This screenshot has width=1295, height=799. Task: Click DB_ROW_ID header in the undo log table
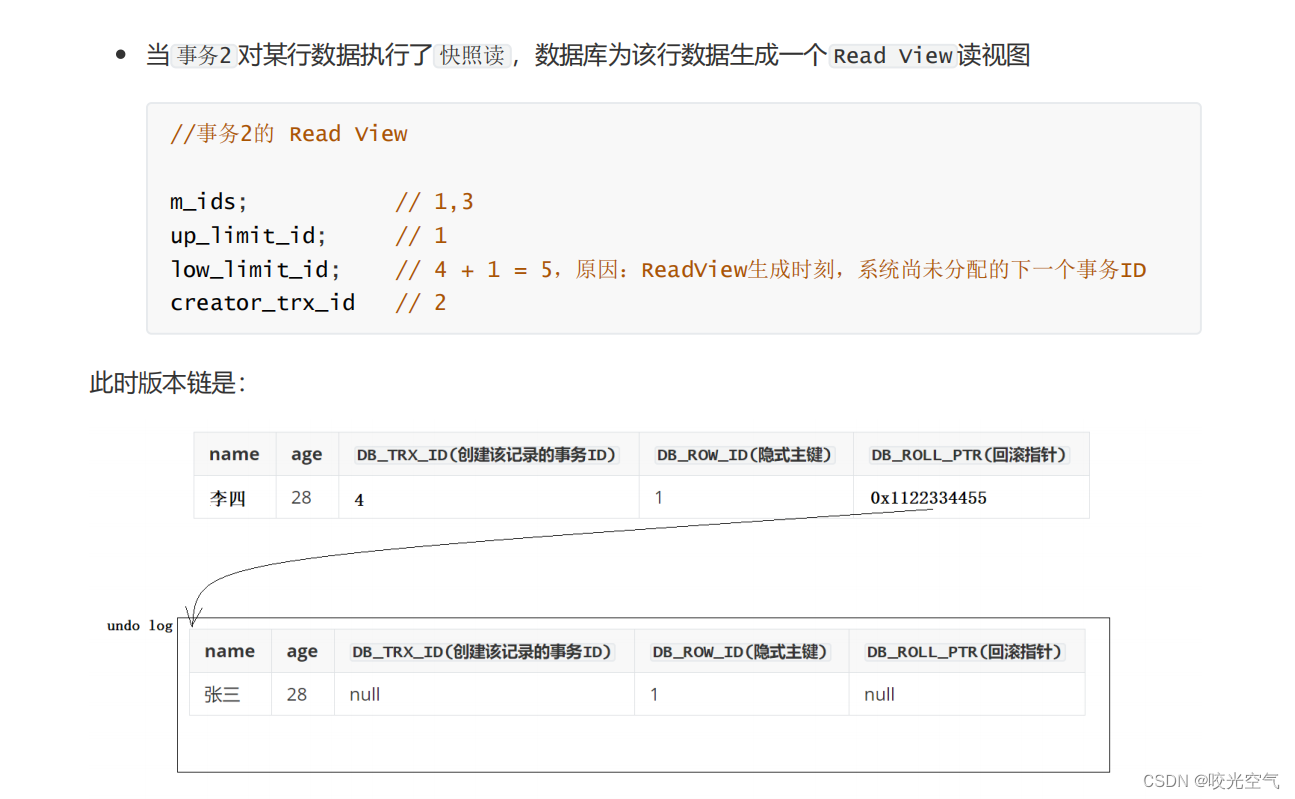(x=741, y=652)
